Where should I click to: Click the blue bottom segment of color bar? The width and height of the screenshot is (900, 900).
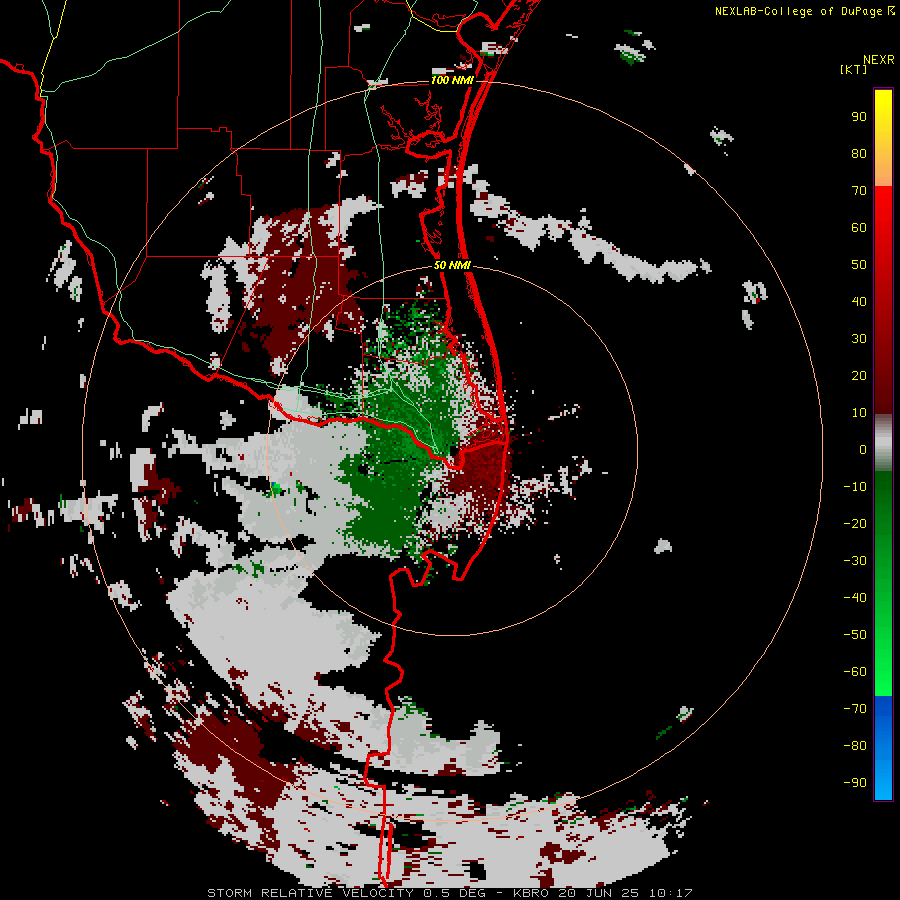point(883,748)
